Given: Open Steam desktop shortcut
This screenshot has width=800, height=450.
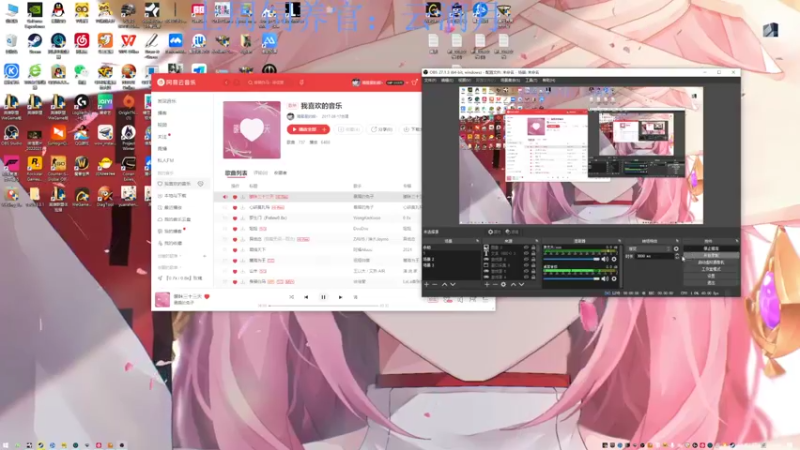Looking at the screenshot, I should click(35, 43).
